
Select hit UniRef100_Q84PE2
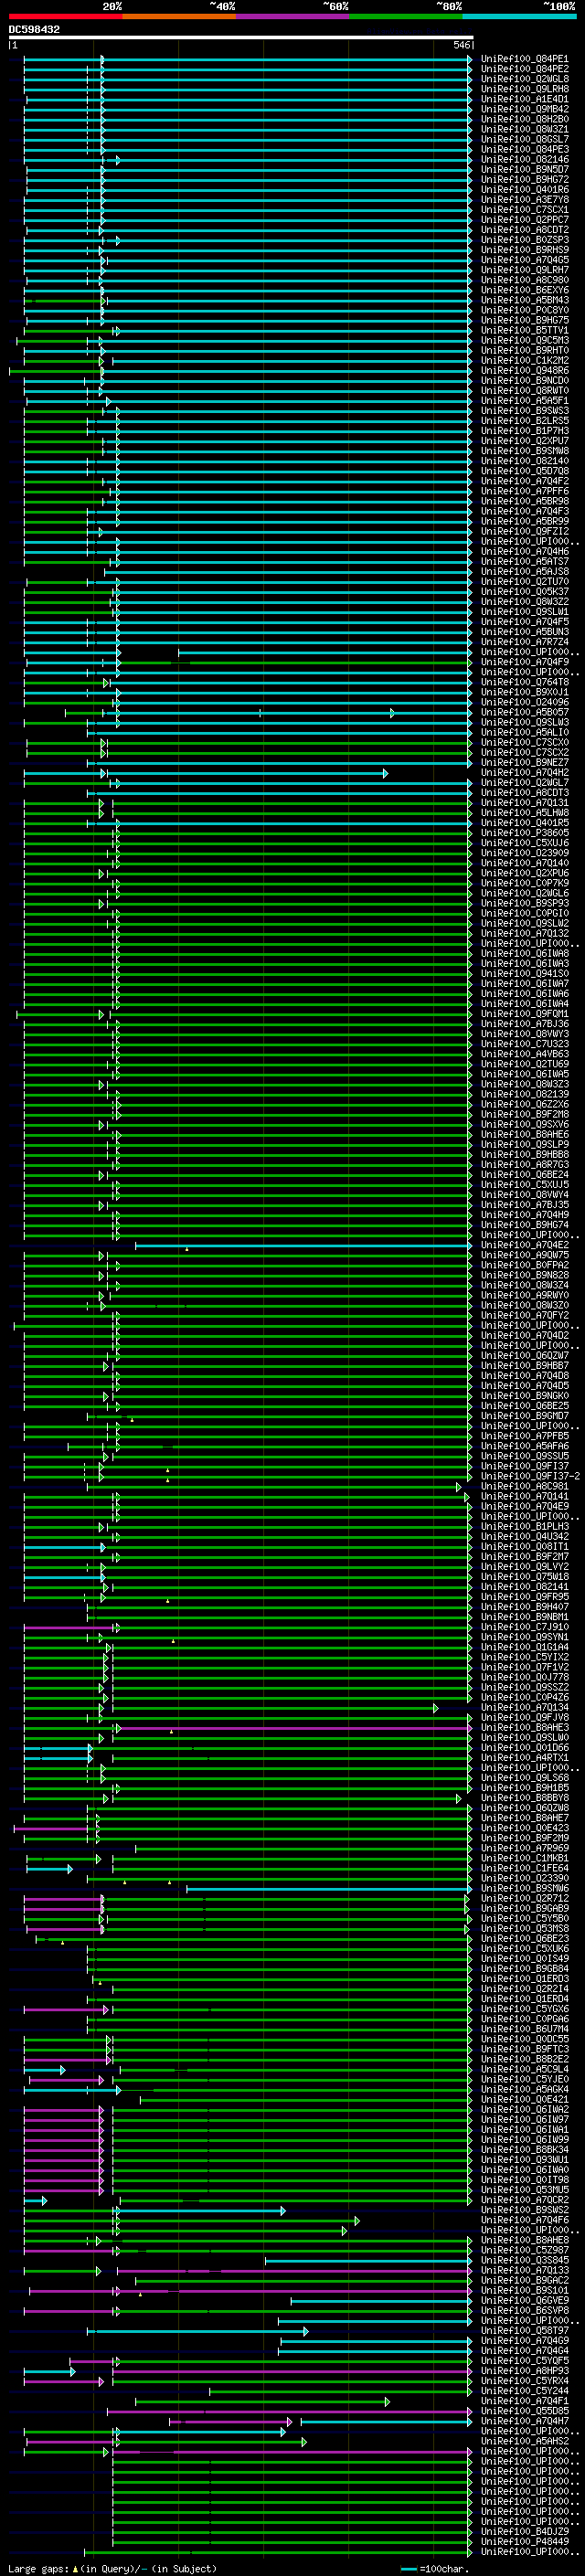(525, 69)
